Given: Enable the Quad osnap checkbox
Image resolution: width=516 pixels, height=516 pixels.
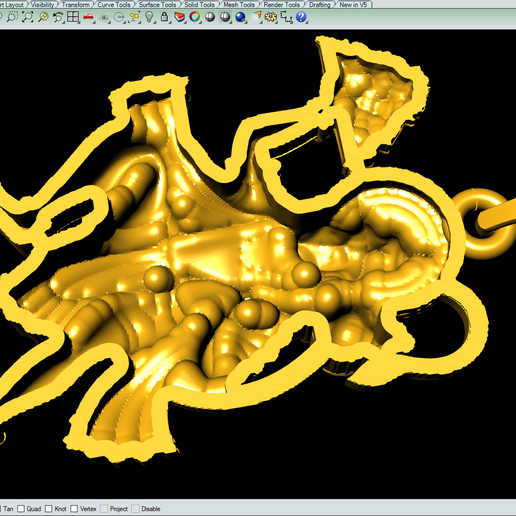Looking at the screenshot, I should (x=21, y=508).
